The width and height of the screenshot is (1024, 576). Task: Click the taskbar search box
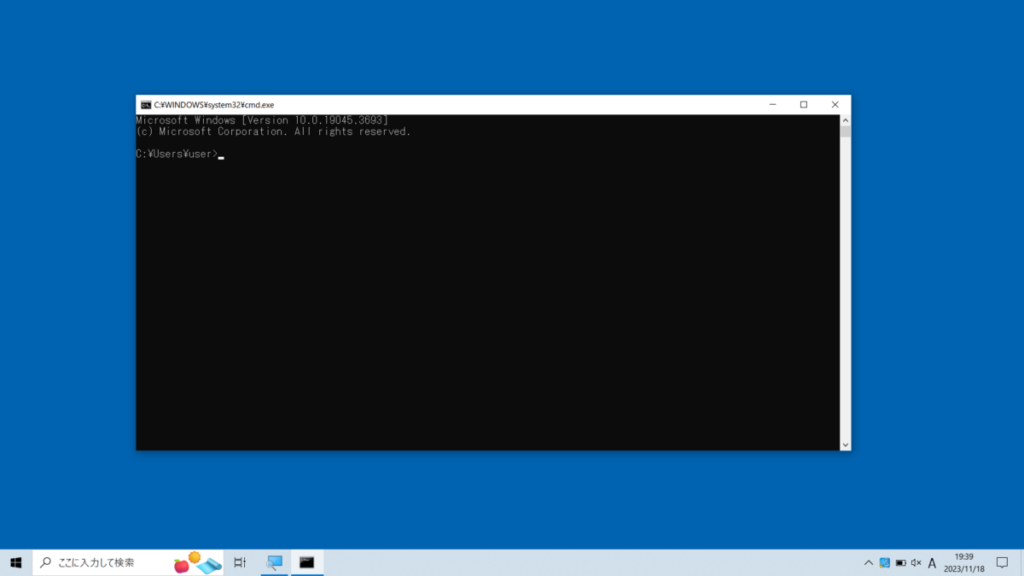click(x=128, y=562)
